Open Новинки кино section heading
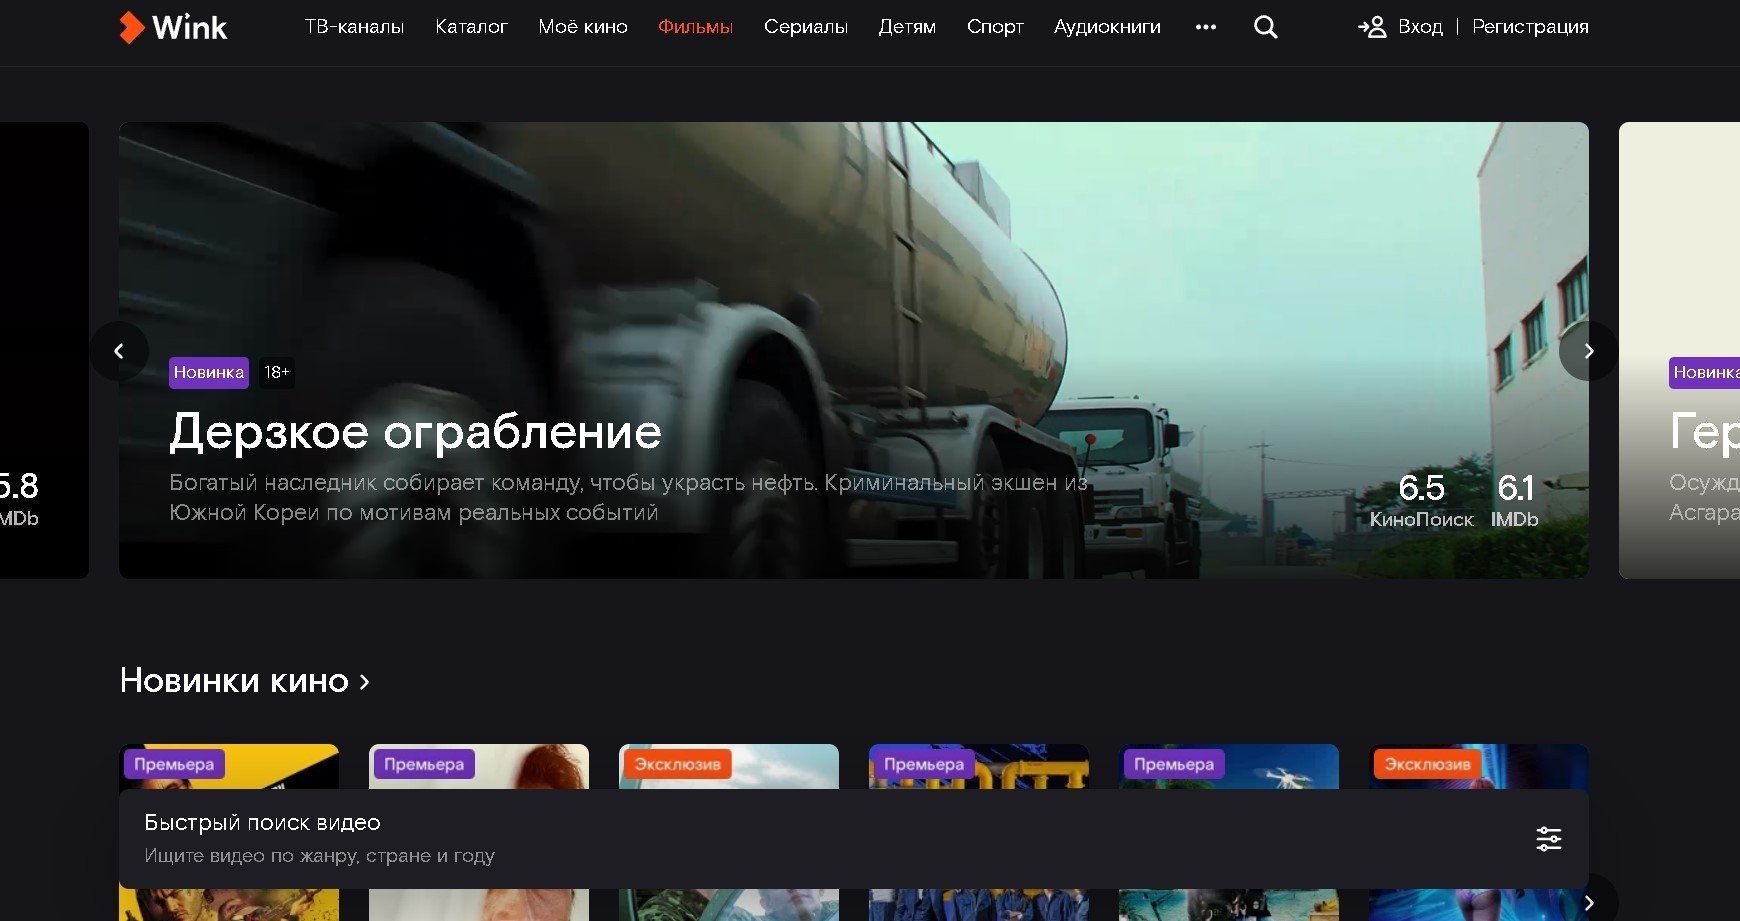 (234, 681)
